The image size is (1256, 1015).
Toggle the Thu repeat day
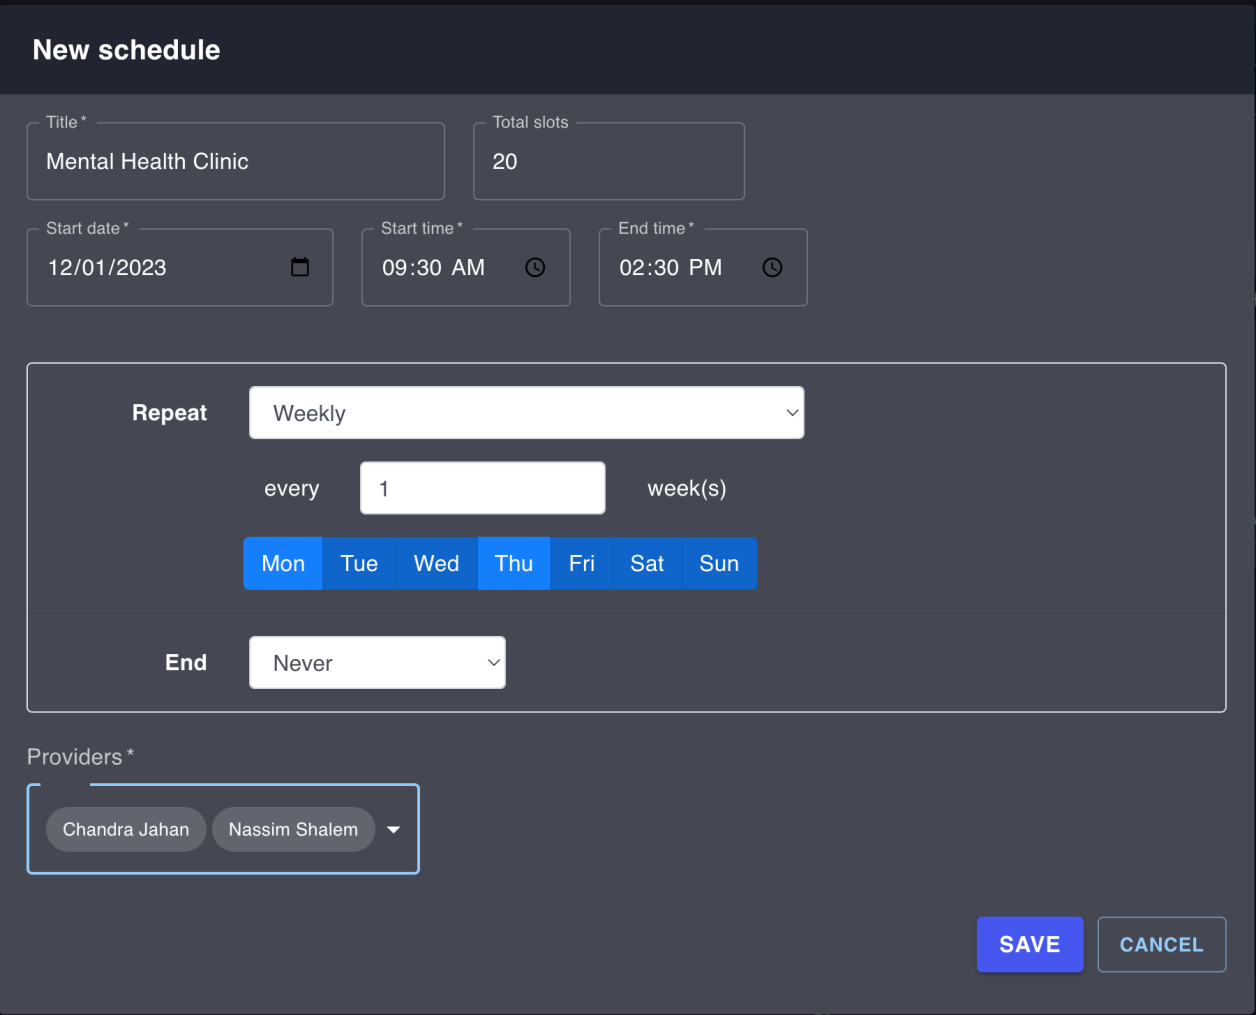pos(513,563)
